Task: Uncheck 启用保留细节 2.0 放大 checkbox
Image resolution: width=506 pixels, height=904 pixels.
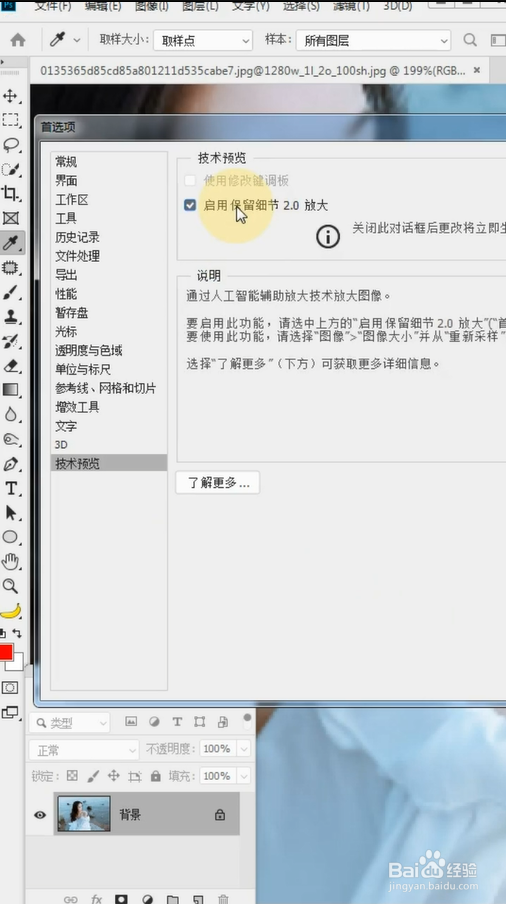Action: pyautogui.click(x=190, y=205)
